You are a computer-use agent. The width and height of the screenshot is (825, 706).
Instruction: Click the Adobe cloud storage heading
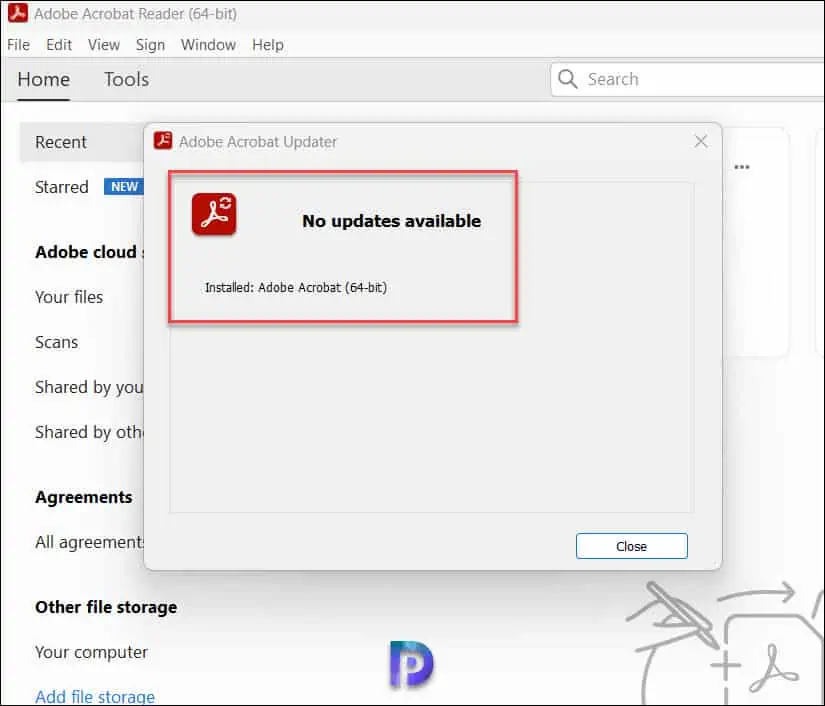pos(89,252)
